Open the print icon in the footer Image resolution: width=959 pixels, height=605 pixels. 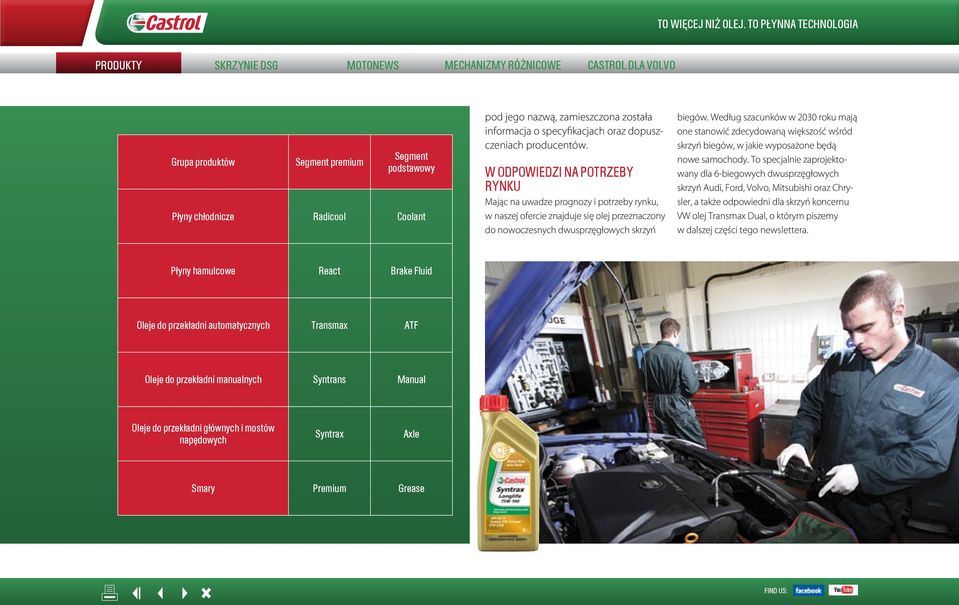(109, 592)
